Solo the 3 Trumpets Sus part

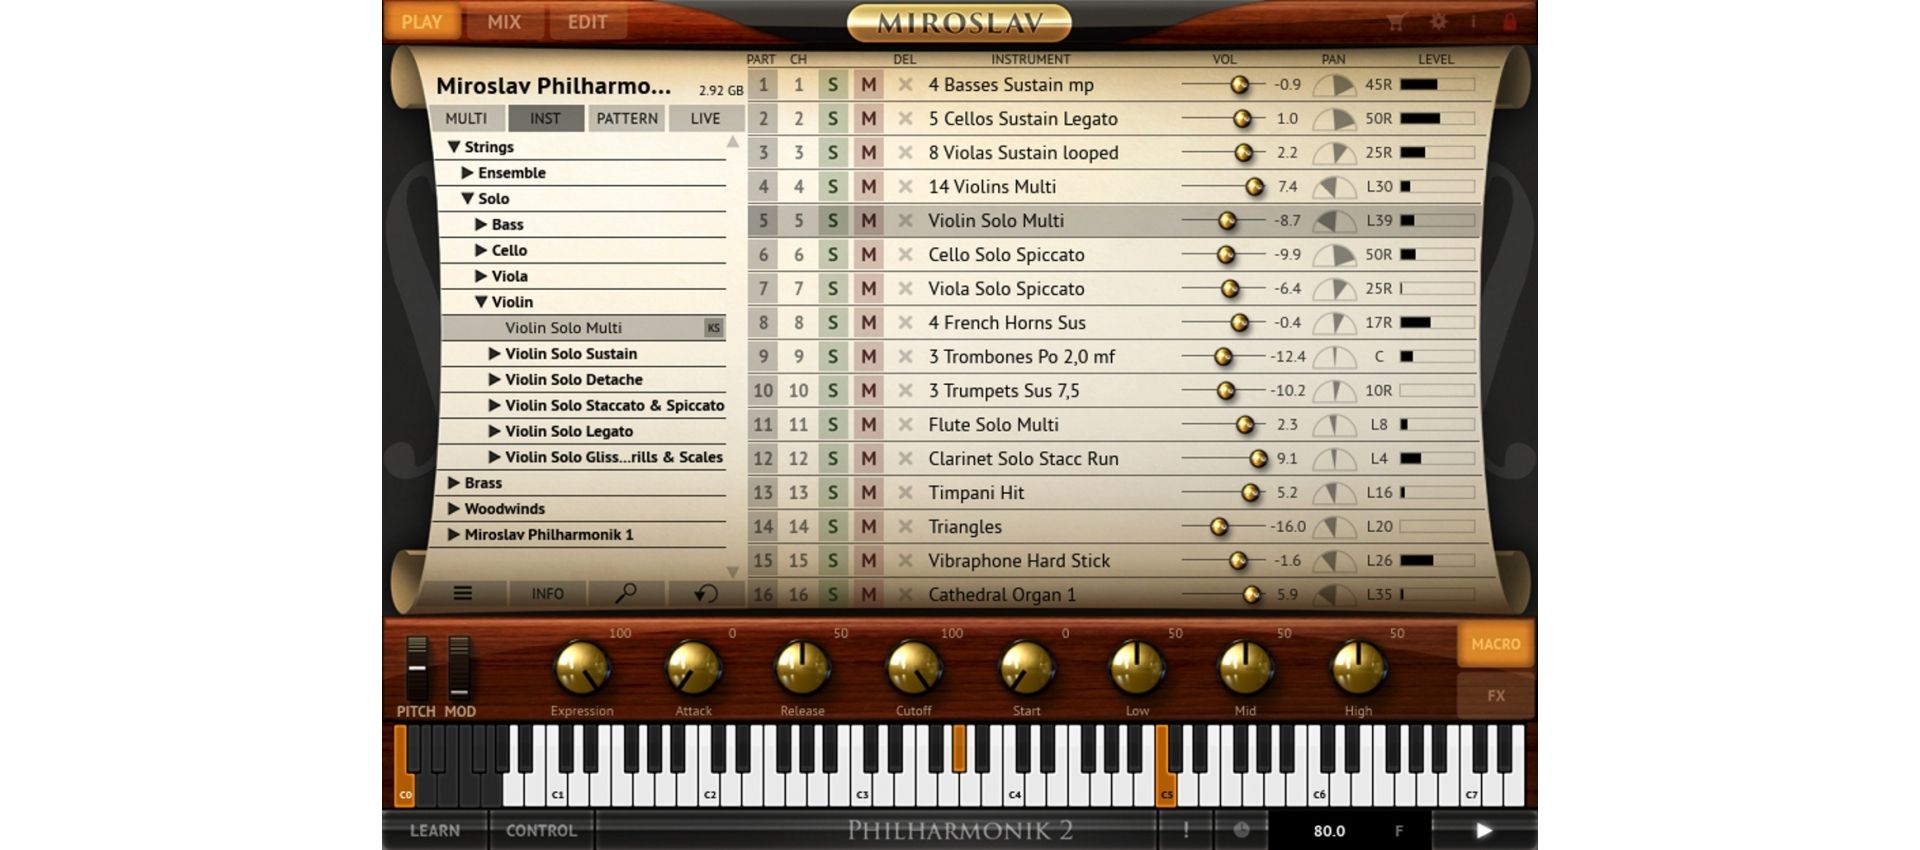pos(832,391)
